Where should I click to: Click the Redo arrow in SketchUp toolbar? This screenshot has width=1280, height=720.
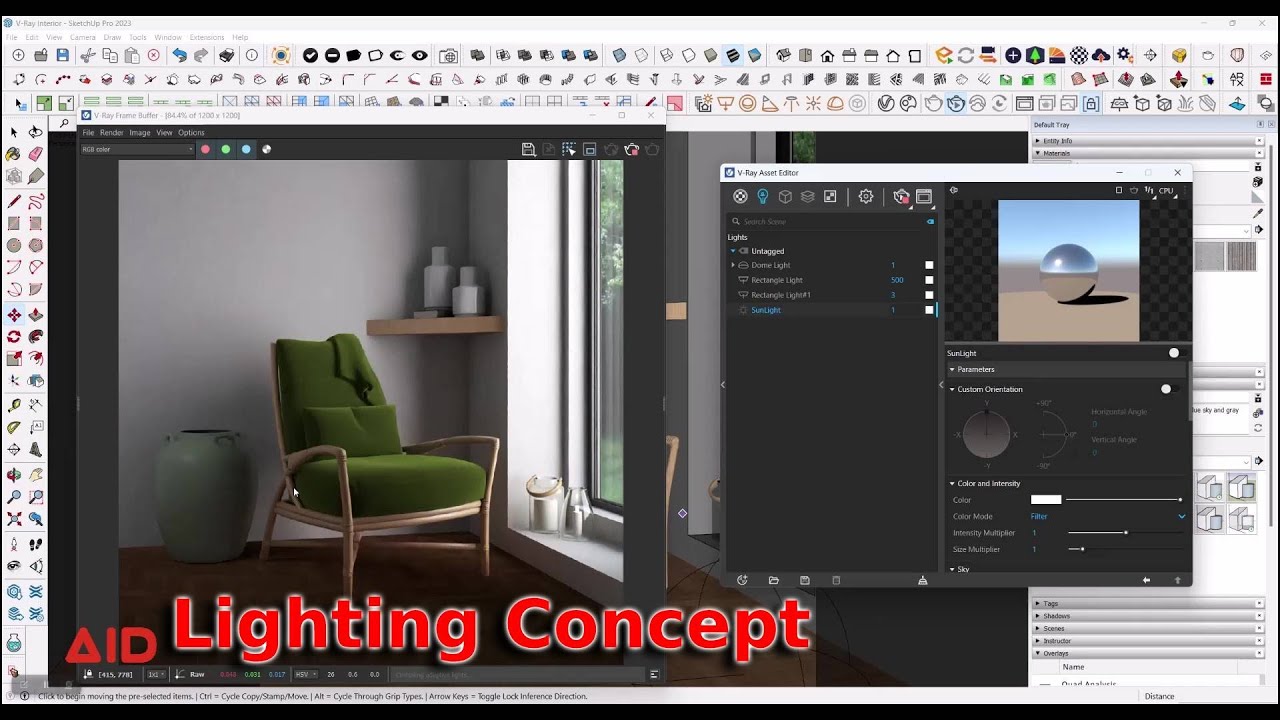(x=201, y=55)
